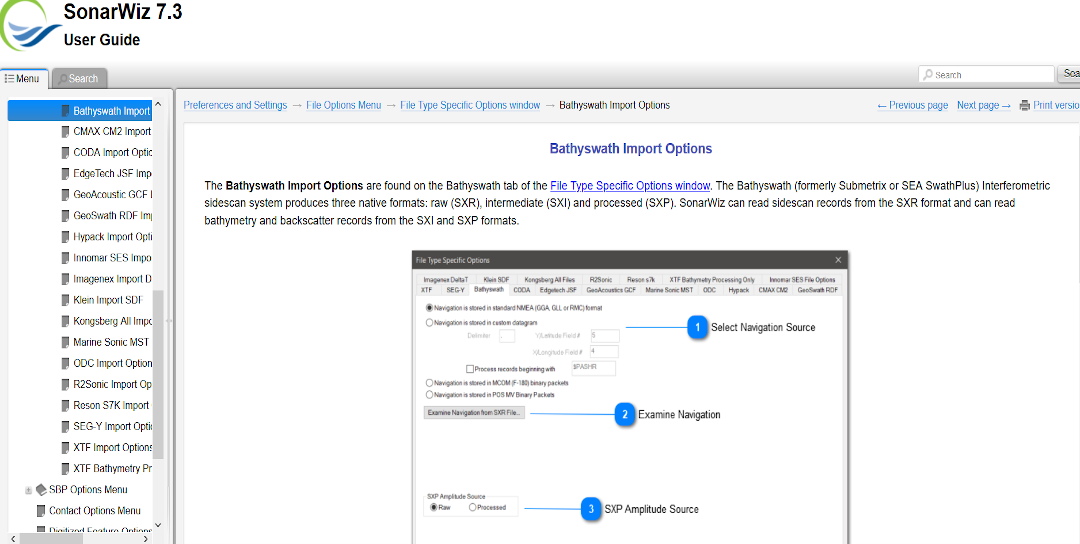Open File Options Menu breadcrumb link
1080x544 pixels.
click(344, 105)
